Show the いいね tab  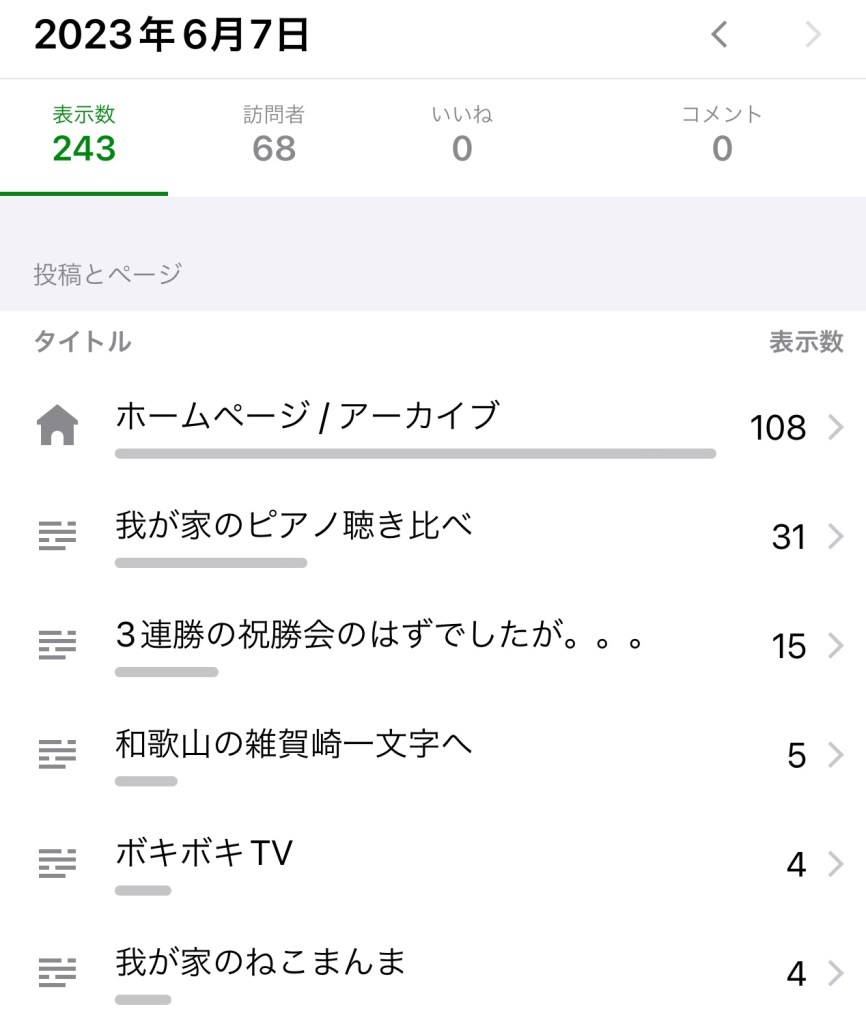pos(461,135)
